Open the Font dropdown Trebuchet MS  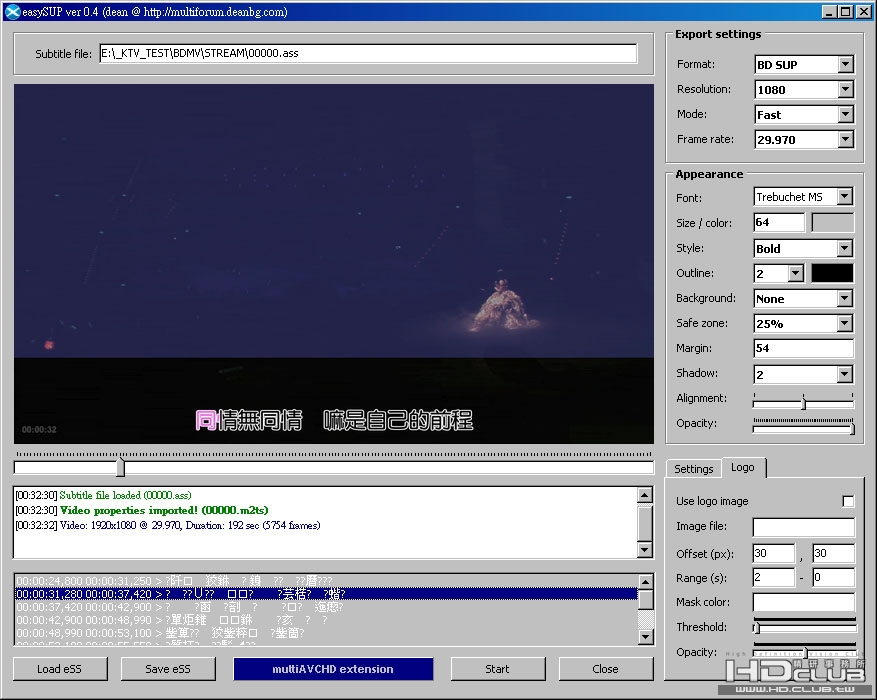[845, 196]
